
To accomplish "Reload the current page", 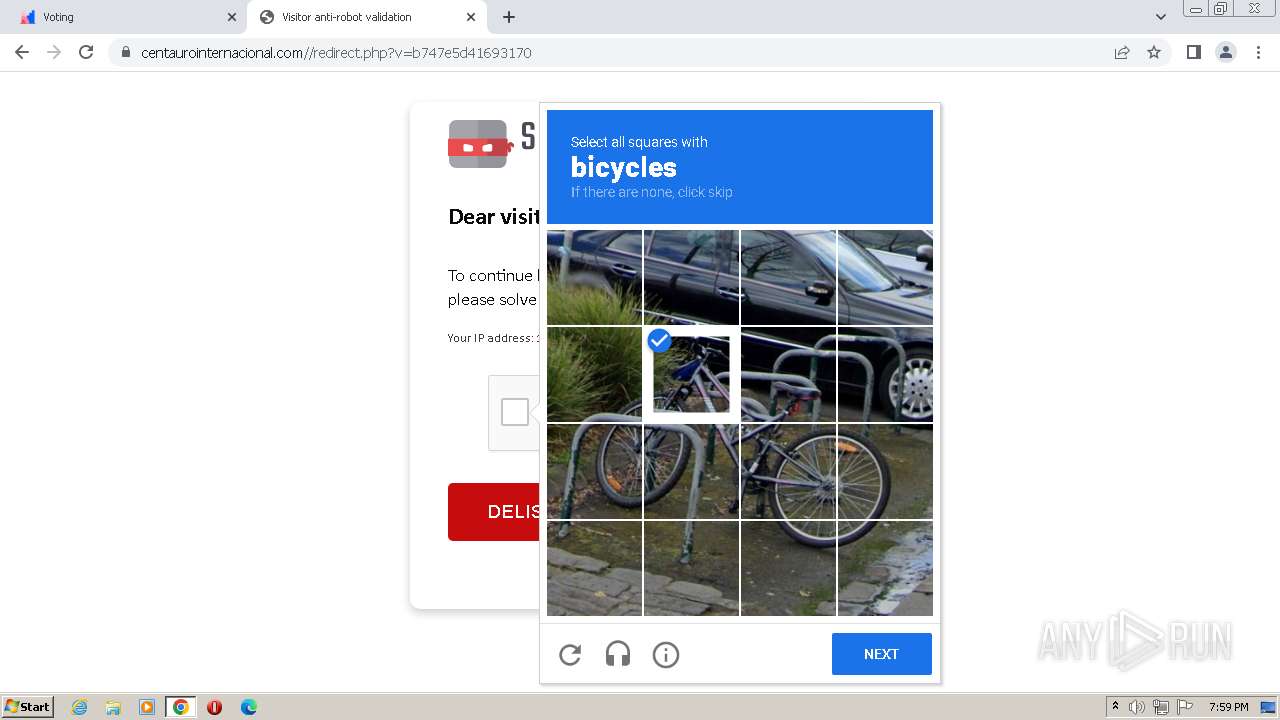I will [x=86, y=52].
